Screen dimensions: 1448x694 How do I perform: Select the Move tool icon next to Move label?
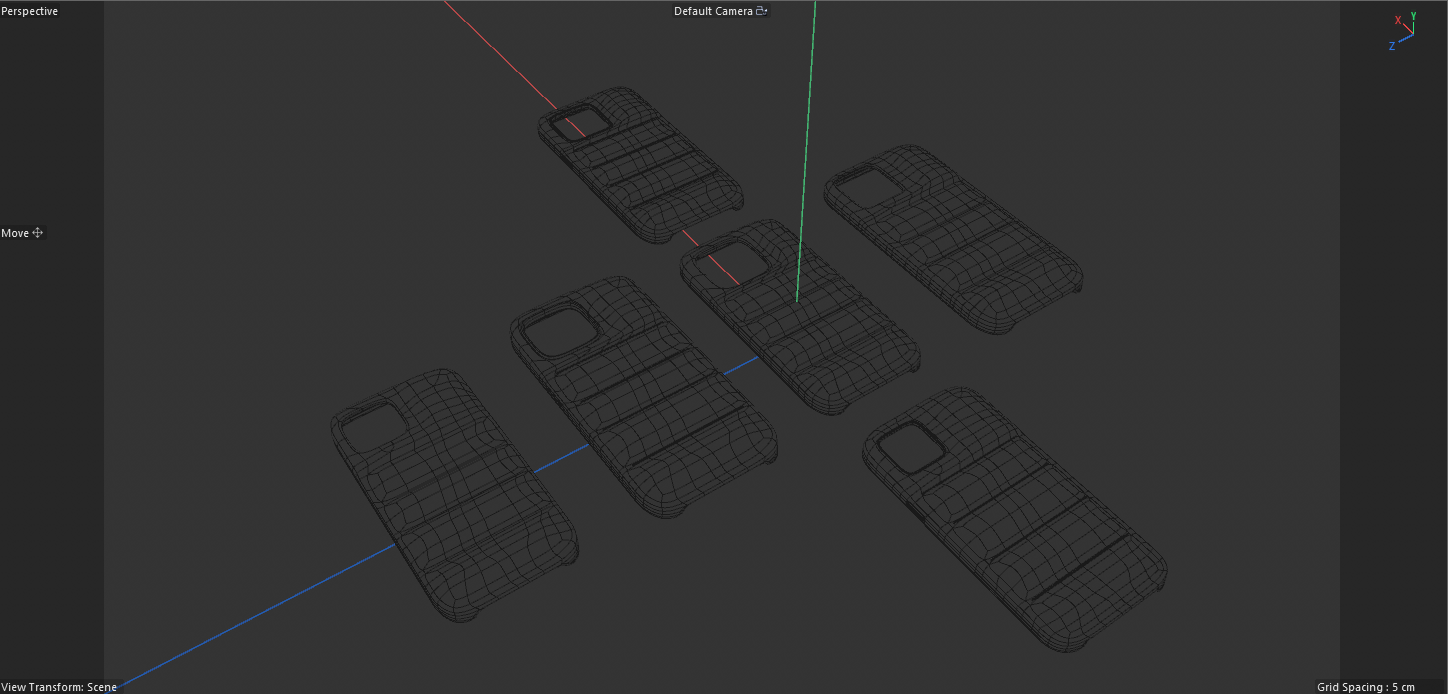(x=37, y=233)
